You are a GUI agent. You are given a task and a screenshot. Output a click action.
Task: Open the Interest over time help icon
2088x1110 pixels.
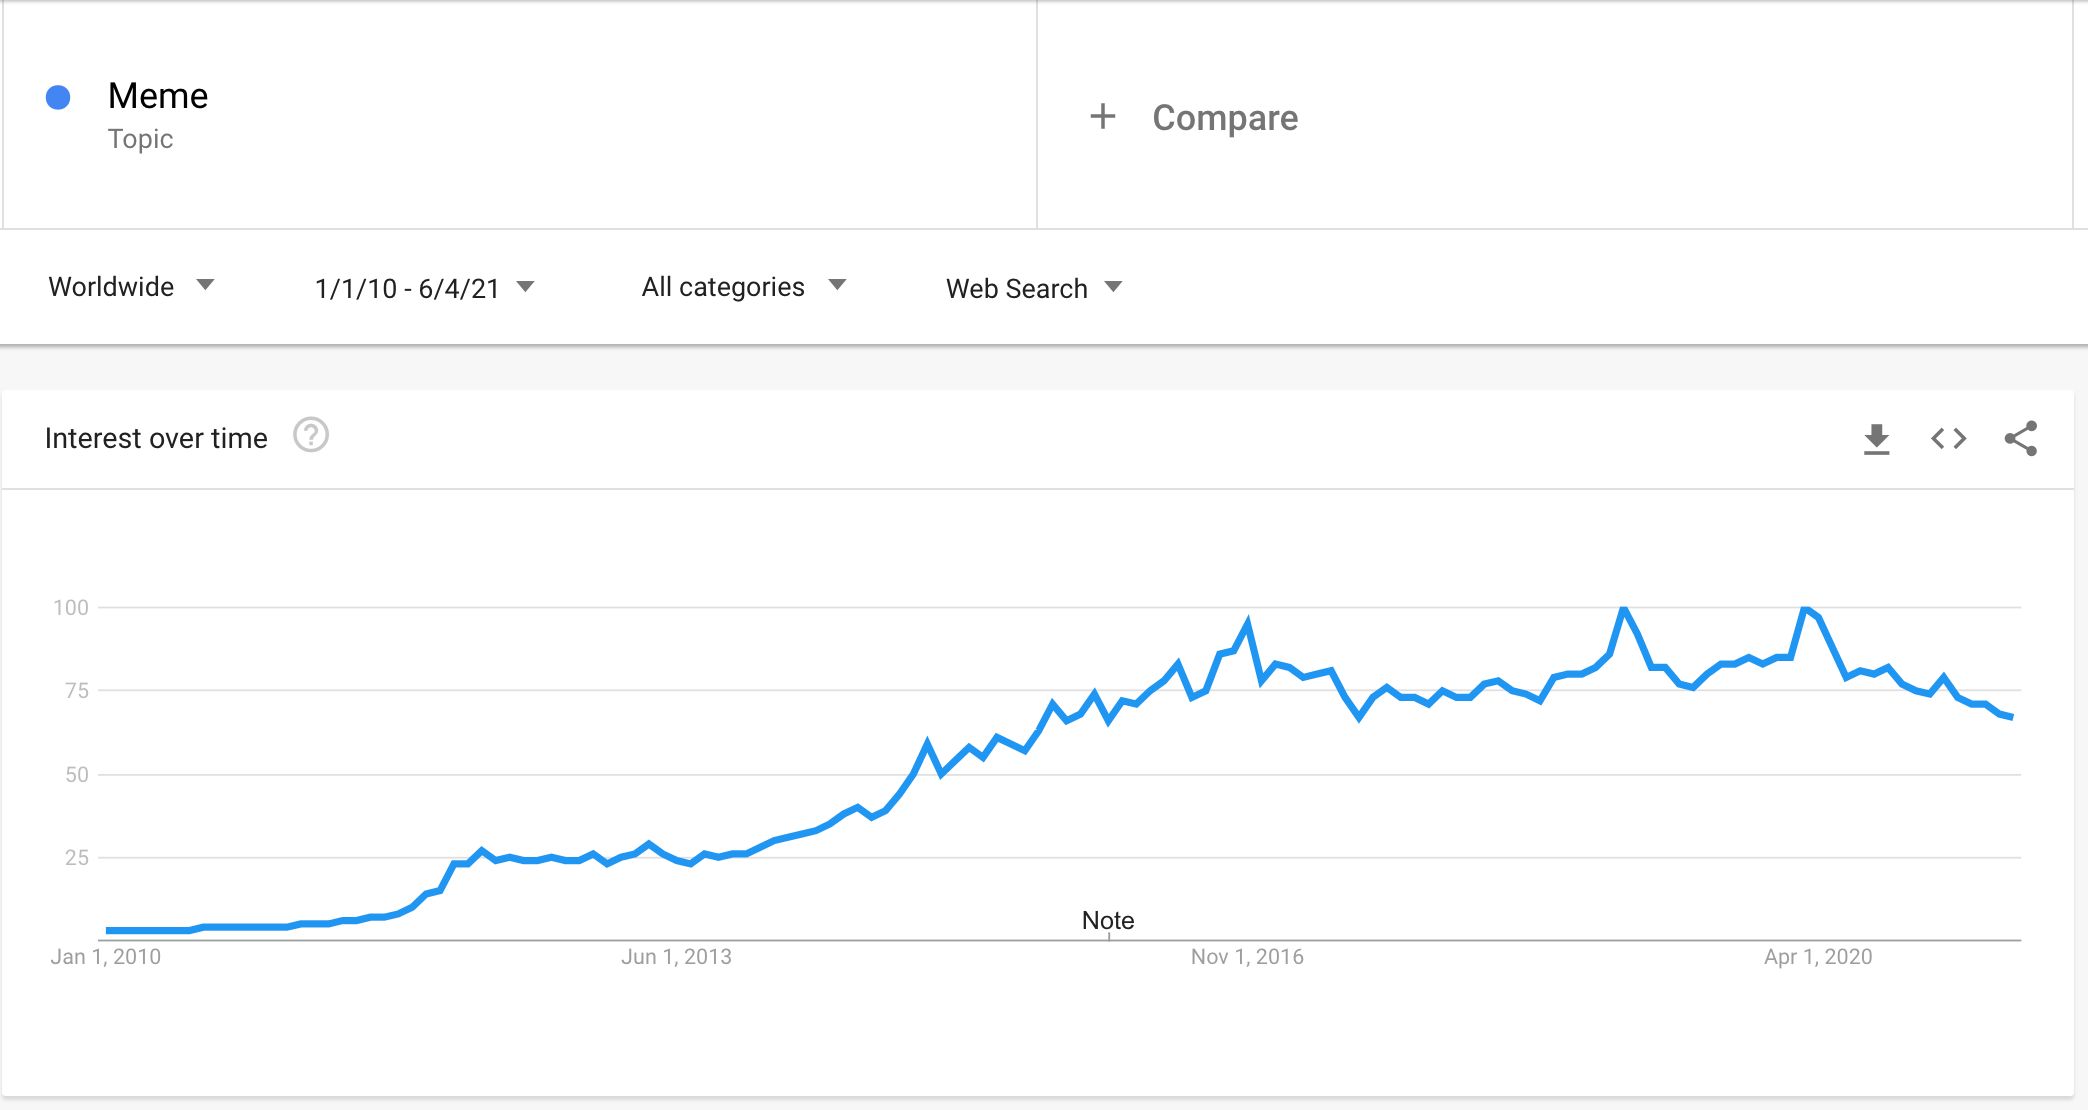[x=311, y=436]
